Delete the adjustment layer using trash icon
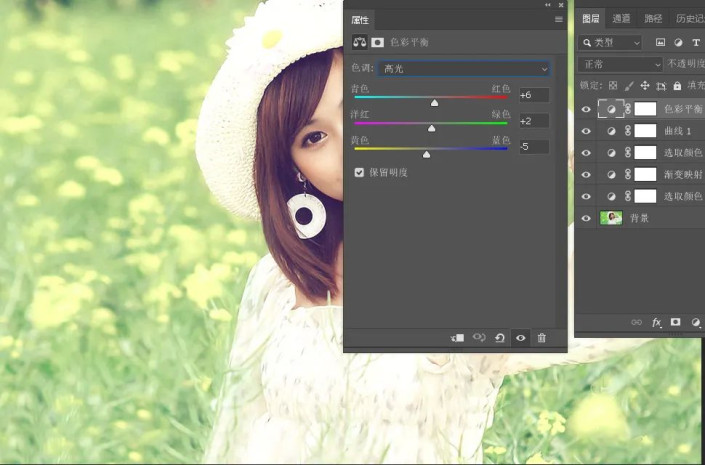705x465 pixels. click(541, 338)
